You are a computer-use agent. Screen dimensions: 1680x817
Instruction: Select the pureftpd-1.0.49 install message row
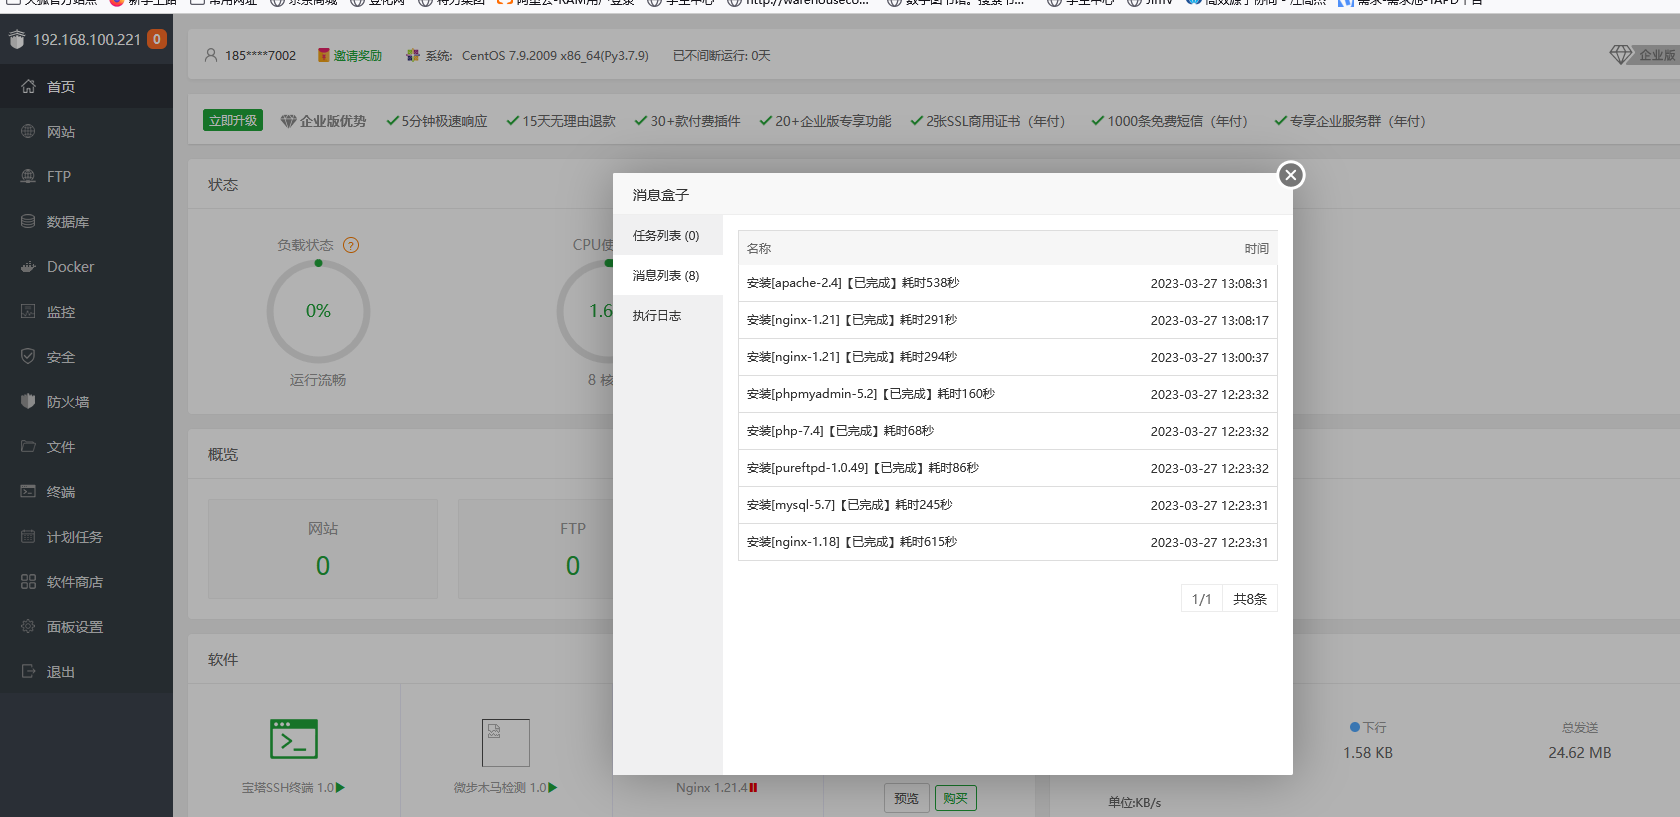click(x=1008, y=468)
